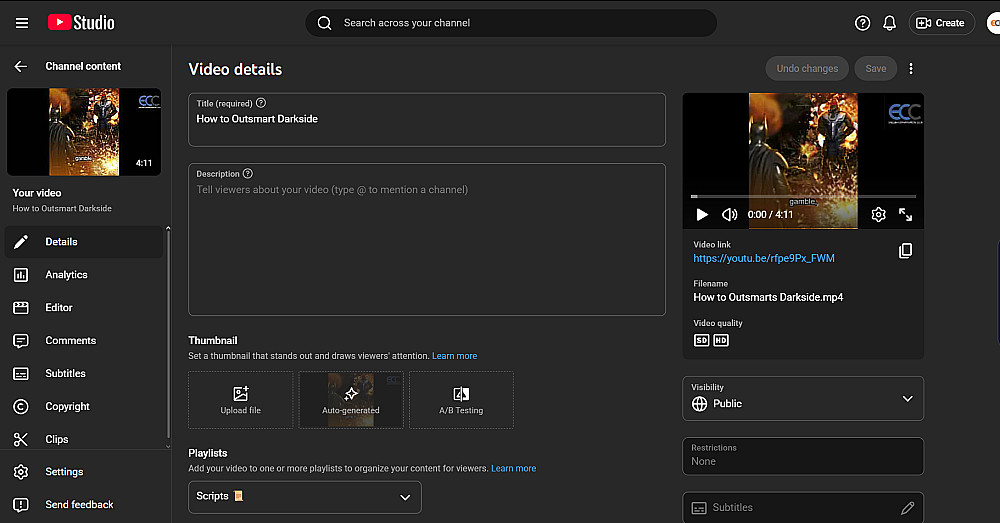Go to the Comments section
Screen dimensions: 1000x523
(70, 341)
